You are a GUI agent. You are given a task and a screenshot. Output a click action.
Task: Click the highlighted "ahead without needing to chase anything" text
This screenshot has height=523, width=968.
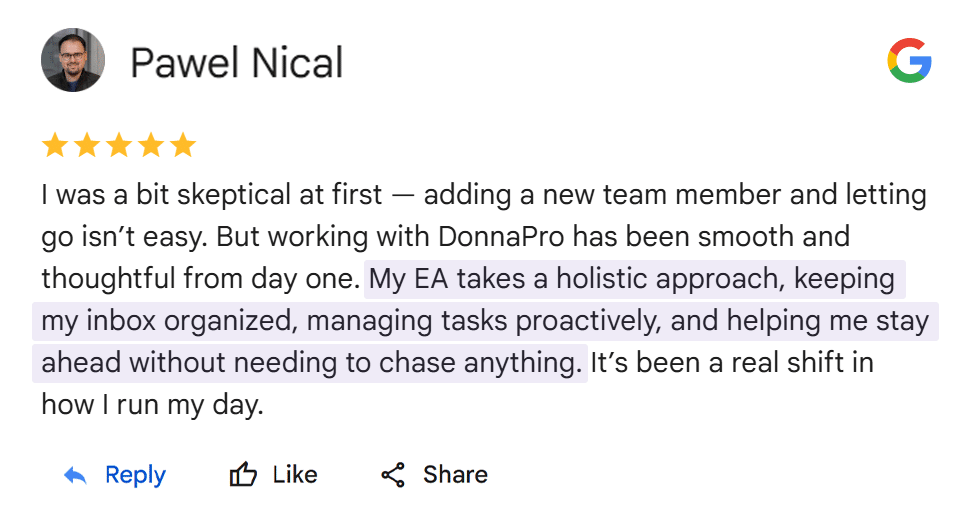311,363
